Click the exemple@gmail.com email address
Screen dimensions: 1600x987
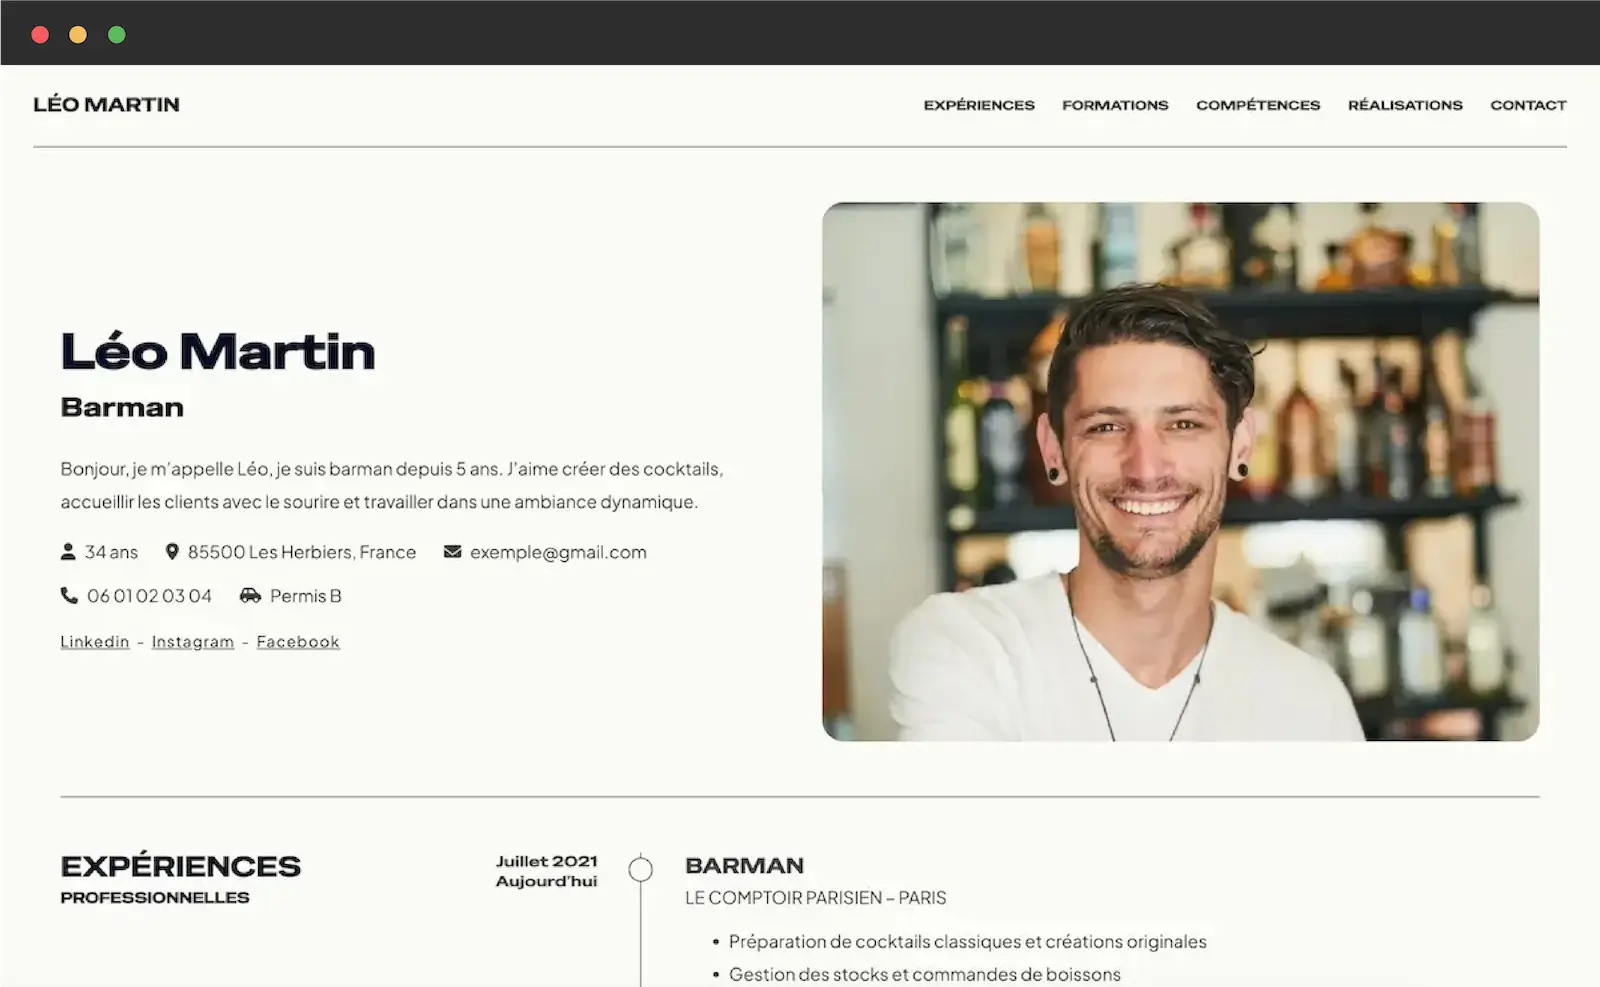pos(558,552)
